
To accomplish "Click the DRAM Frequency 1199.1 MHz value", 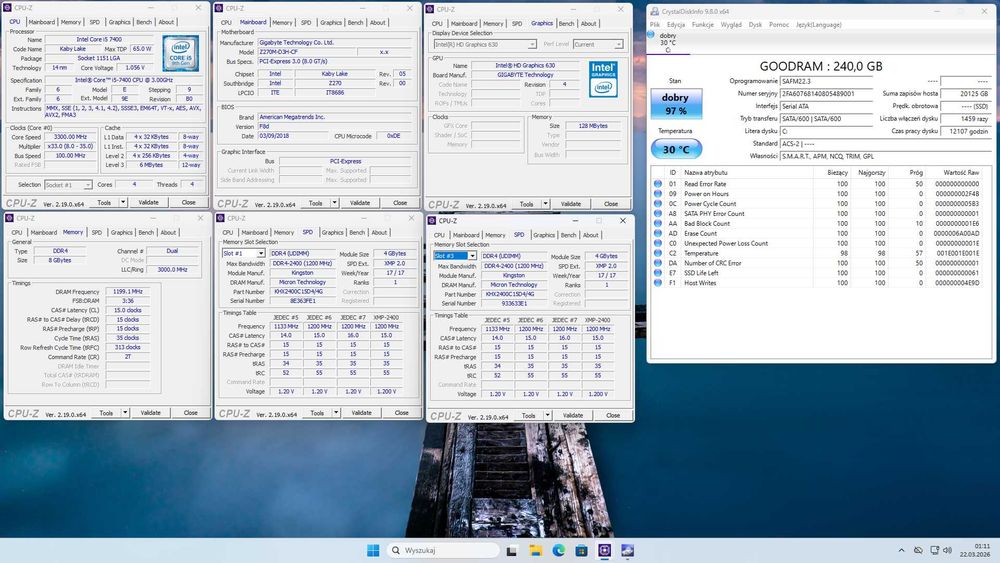I will pos(128,291).
